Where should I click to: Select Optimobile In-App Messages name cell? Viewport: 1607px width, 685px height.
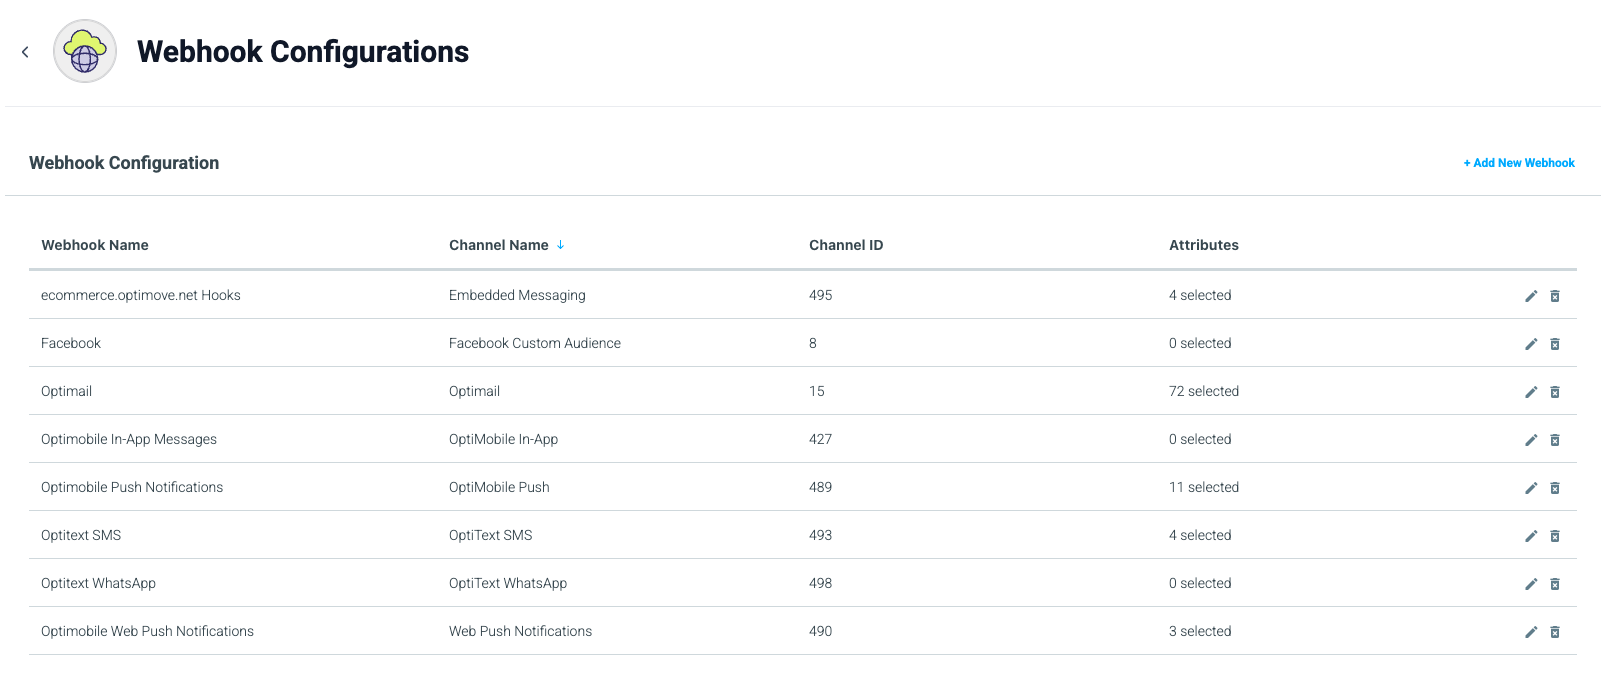(129, 439)
